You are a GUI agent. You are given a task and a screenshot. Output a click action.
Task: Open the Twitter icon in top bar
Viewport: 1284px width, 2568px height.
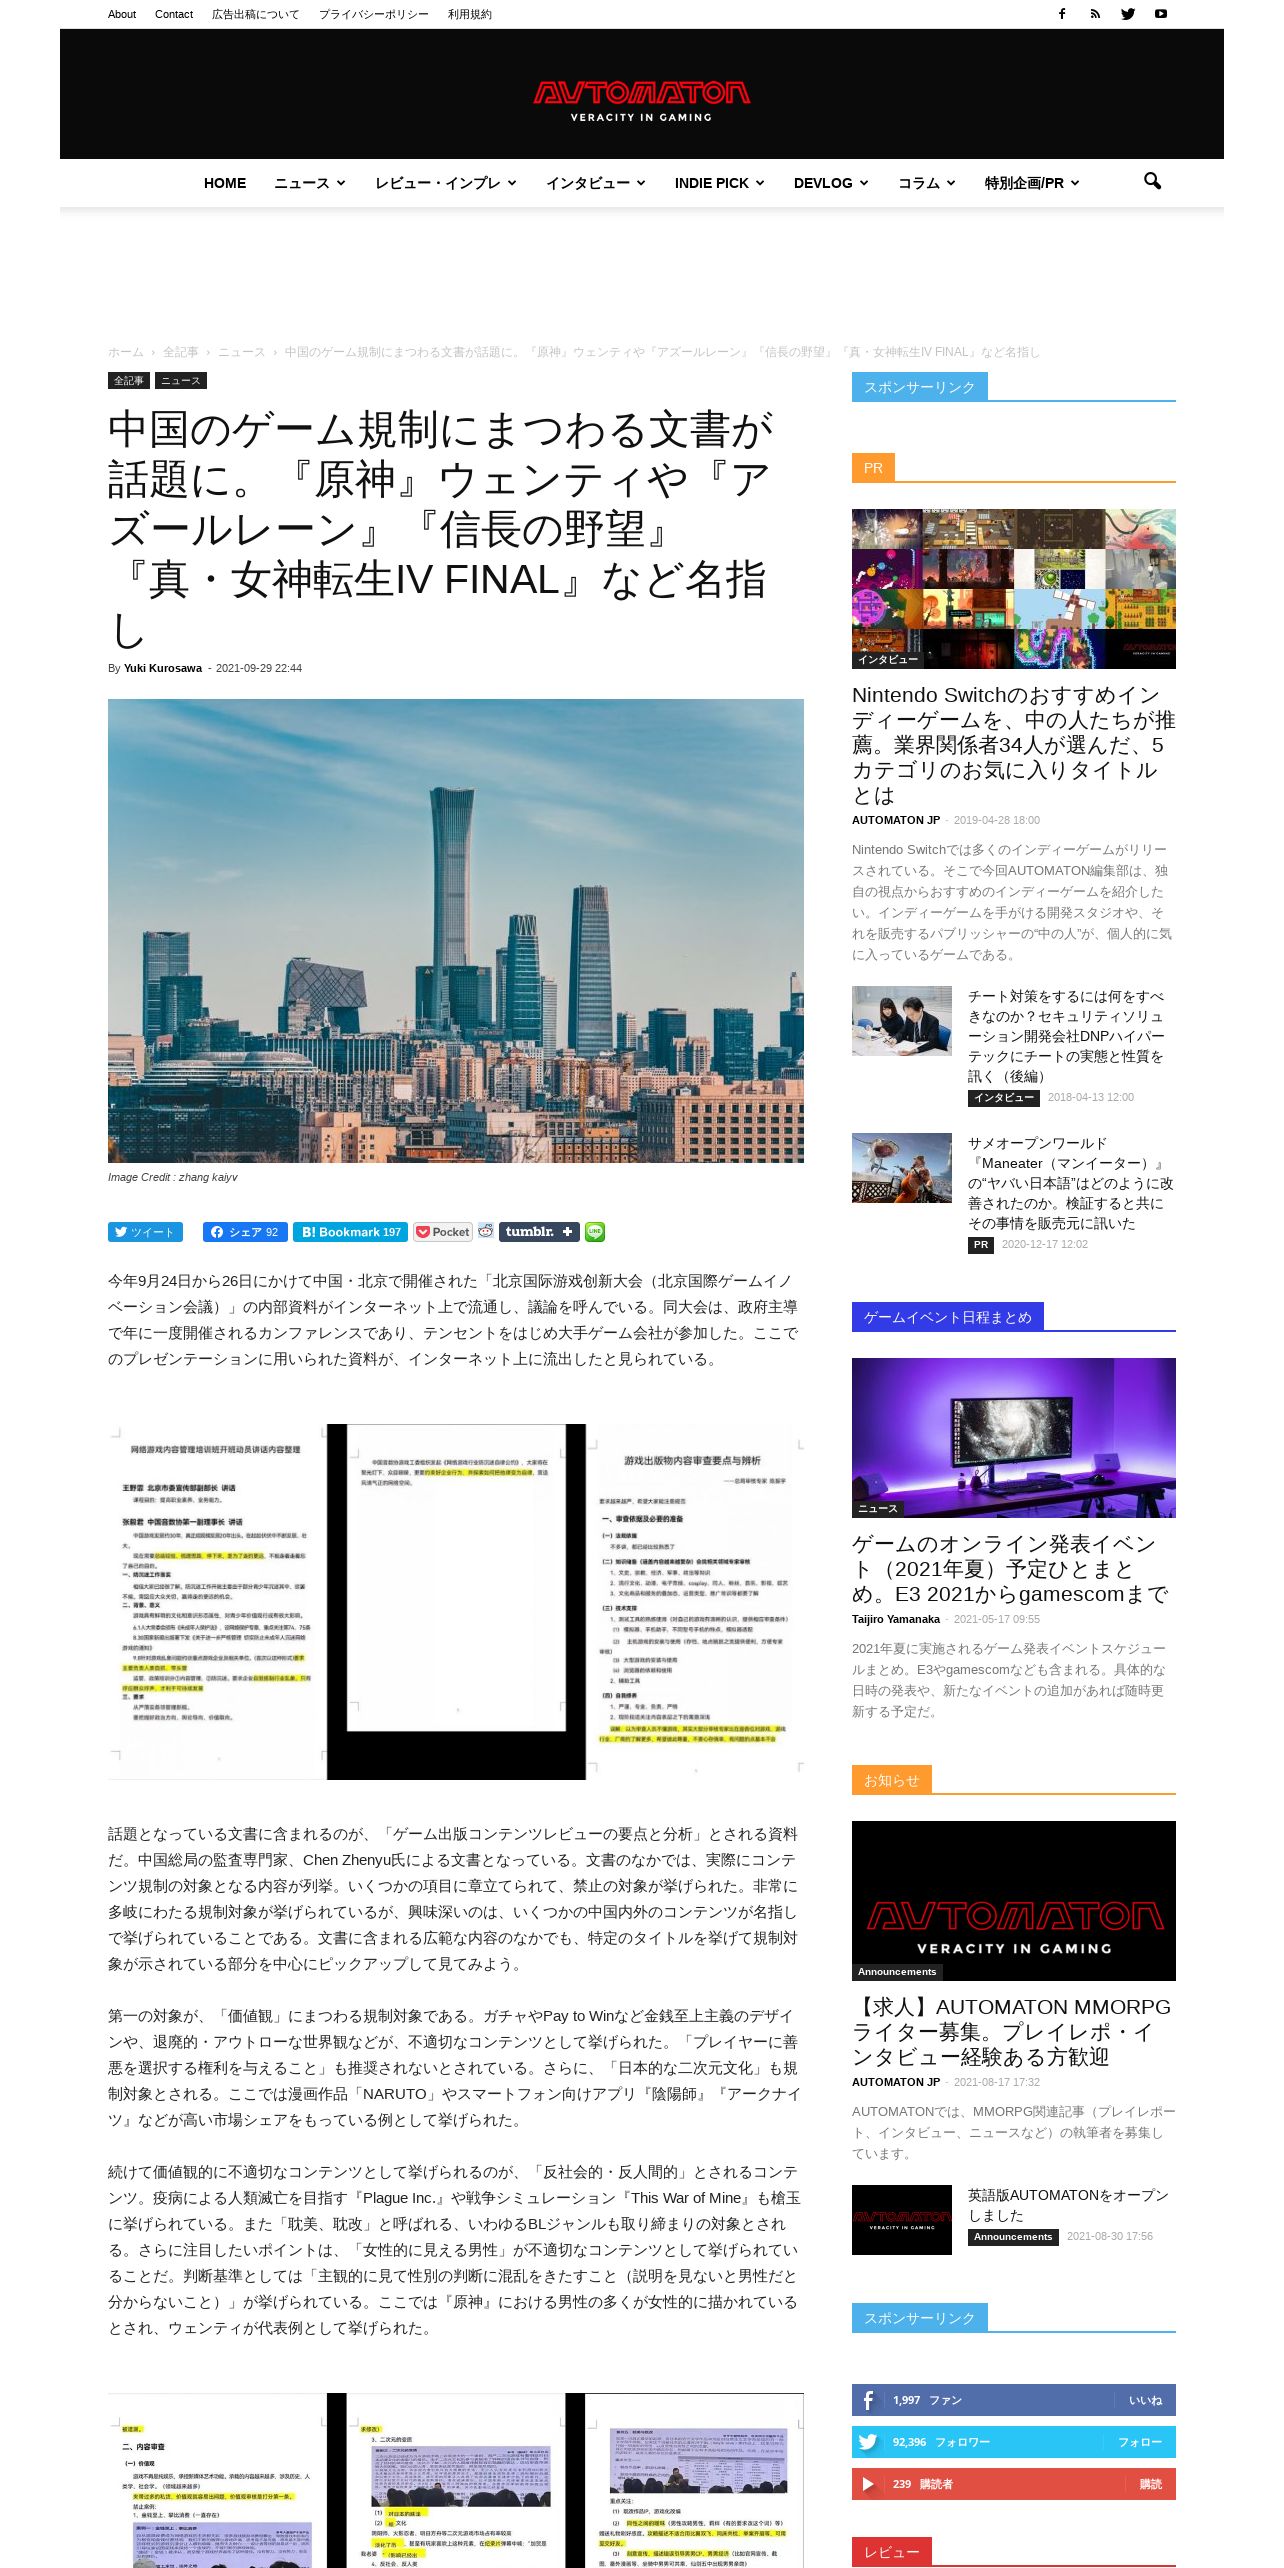click(1128, 14)
